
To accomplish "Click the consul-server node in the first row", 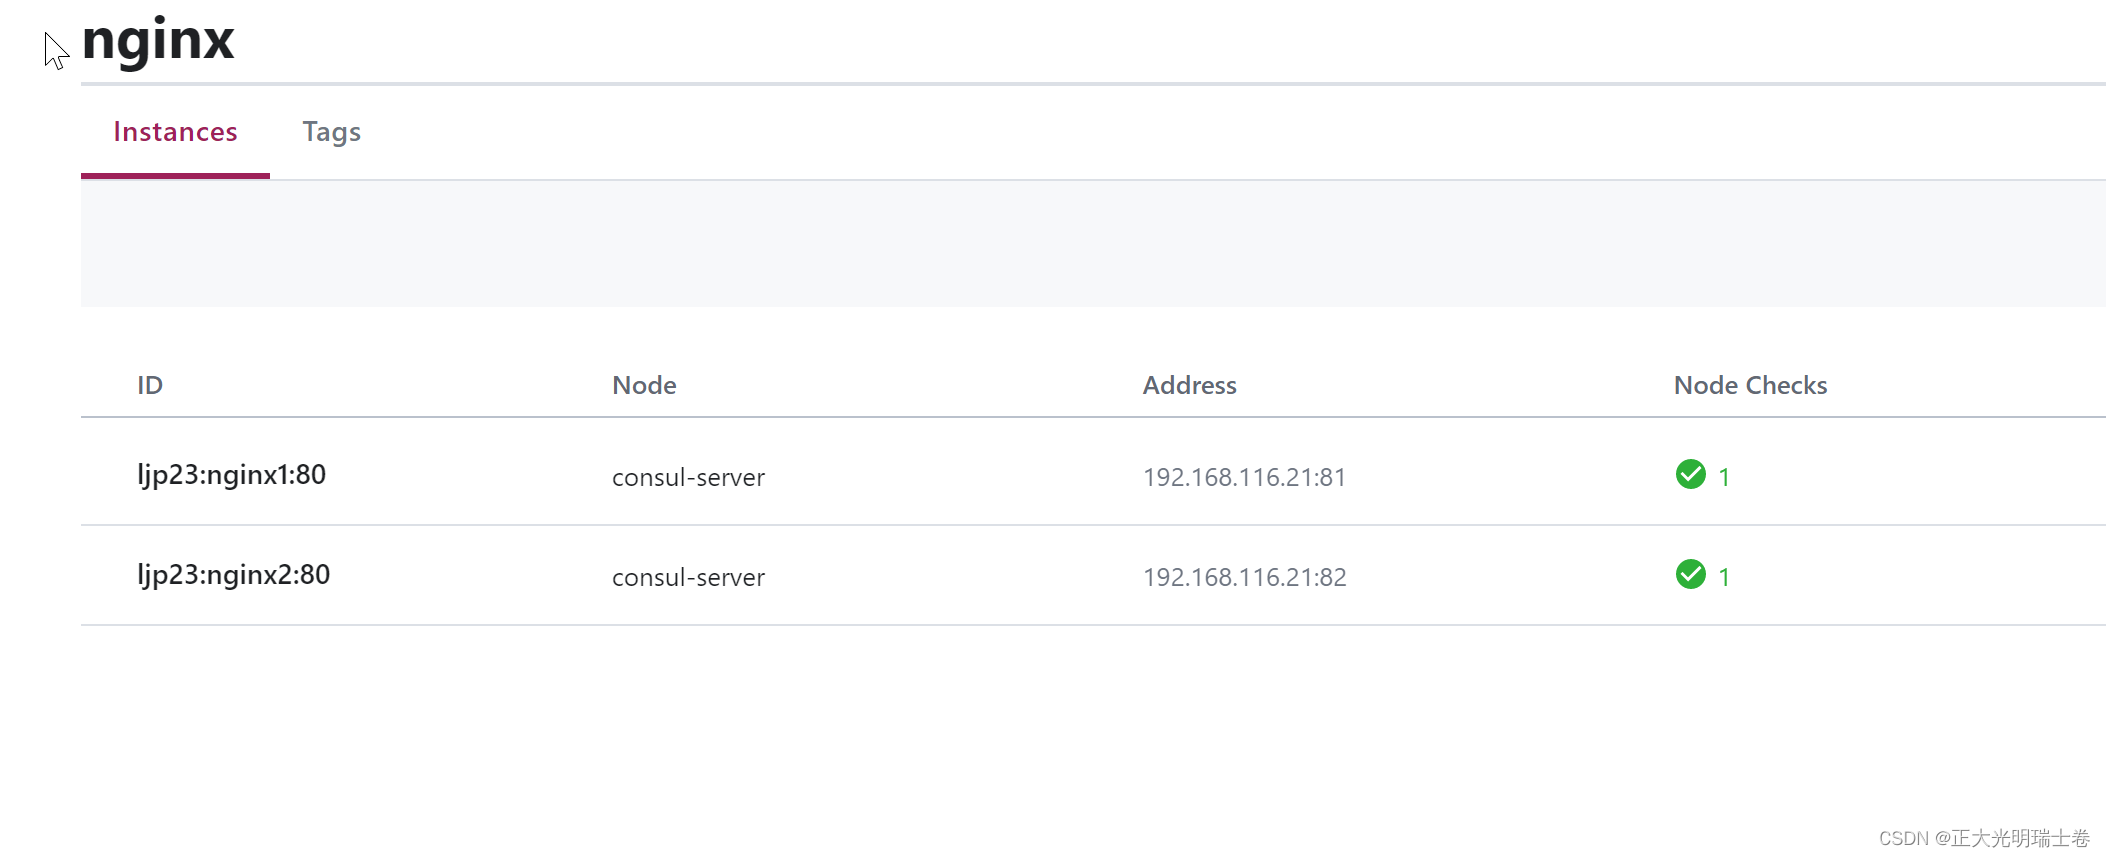I will pyautogui.click(x=687, y=477).
